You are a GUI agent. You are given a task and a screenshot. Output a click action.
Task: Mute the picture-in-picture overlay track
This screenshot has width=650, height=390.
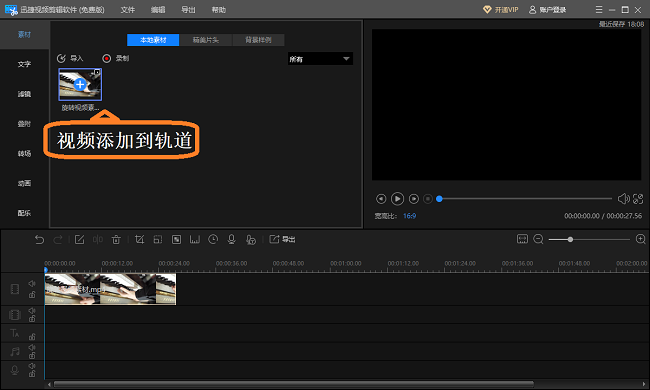point(32,310)
